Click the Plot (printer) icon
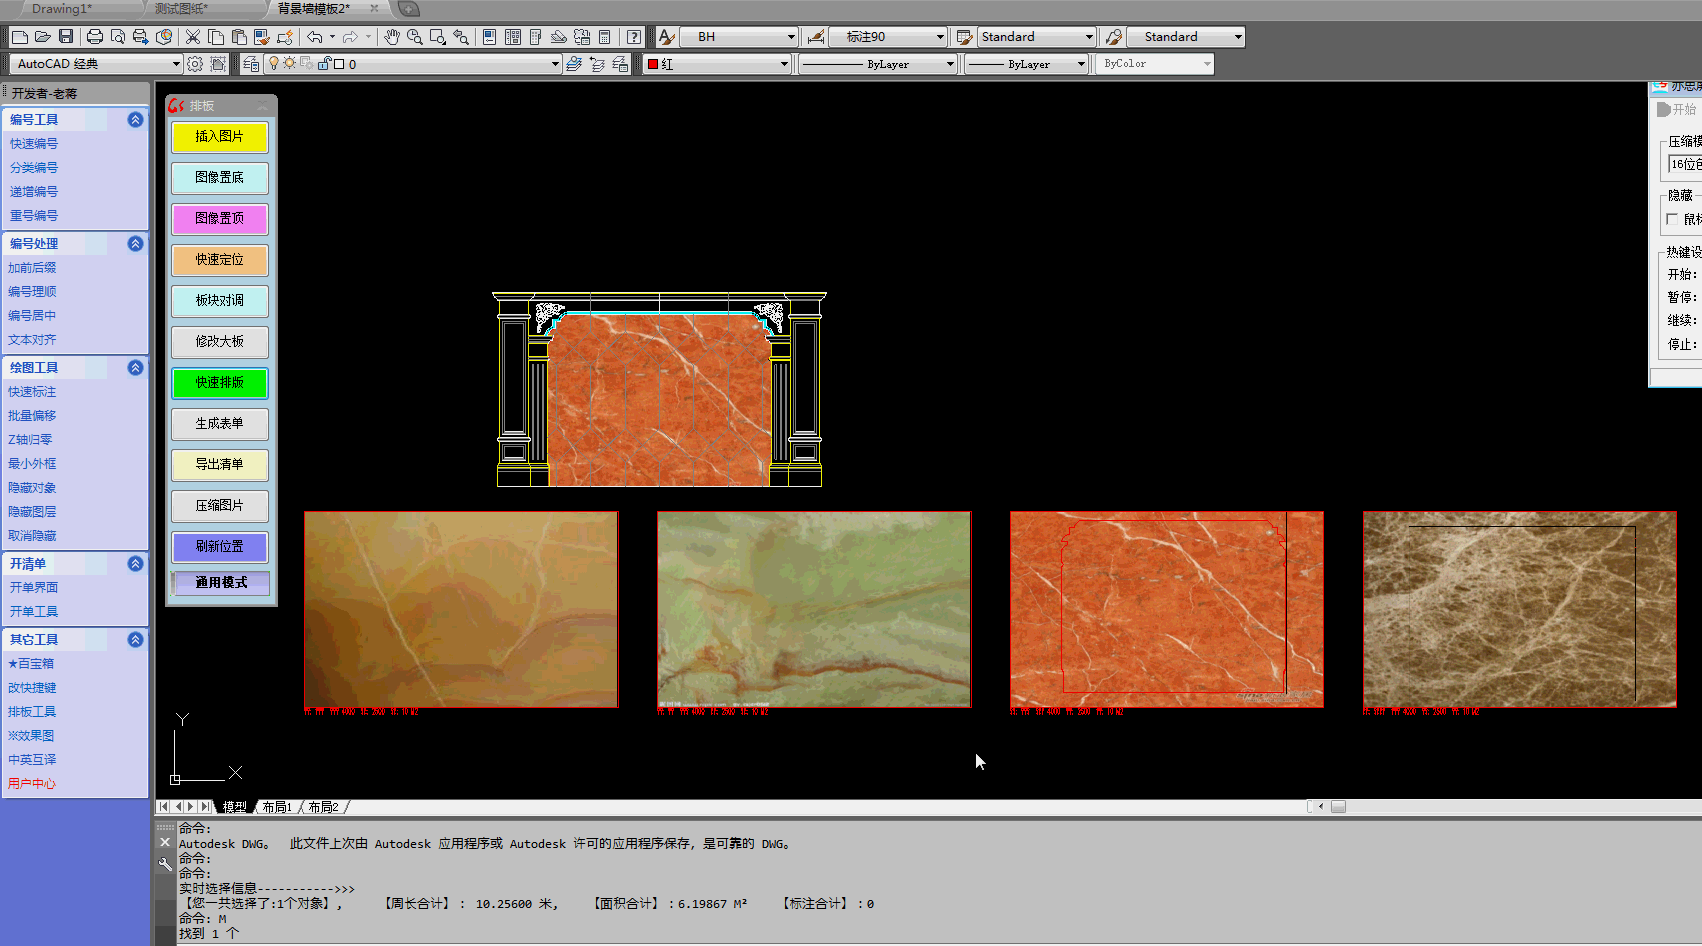 point(95,37)
